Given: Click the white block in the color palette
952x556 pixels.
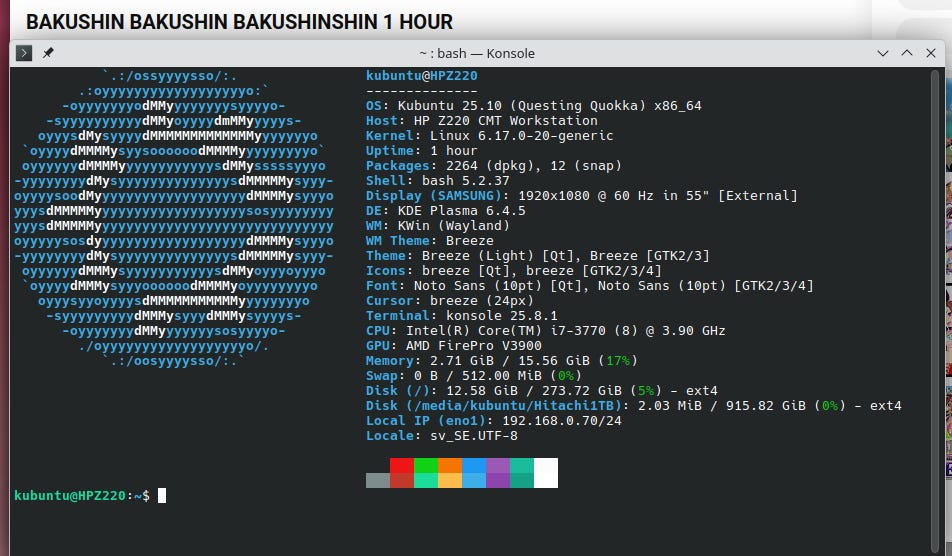Looking at the screenshot, I should (x=545, y=472).
